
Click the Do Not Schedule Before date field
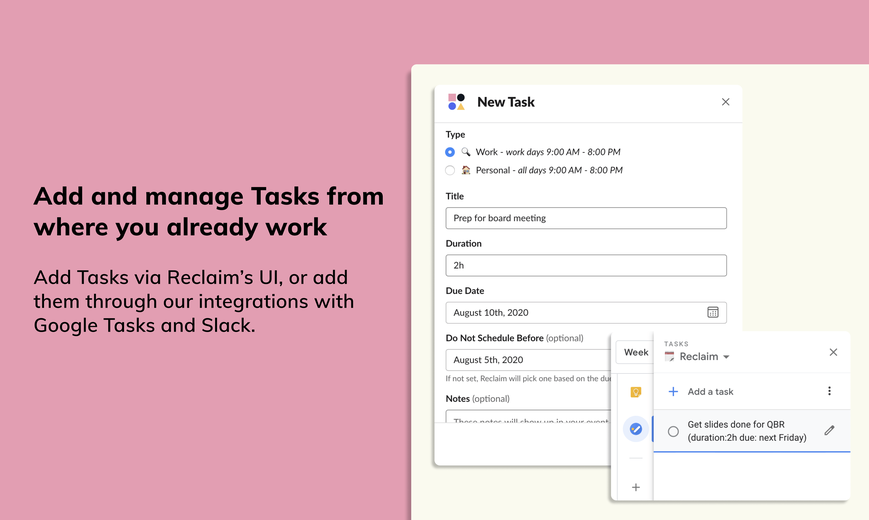[528, 360]
